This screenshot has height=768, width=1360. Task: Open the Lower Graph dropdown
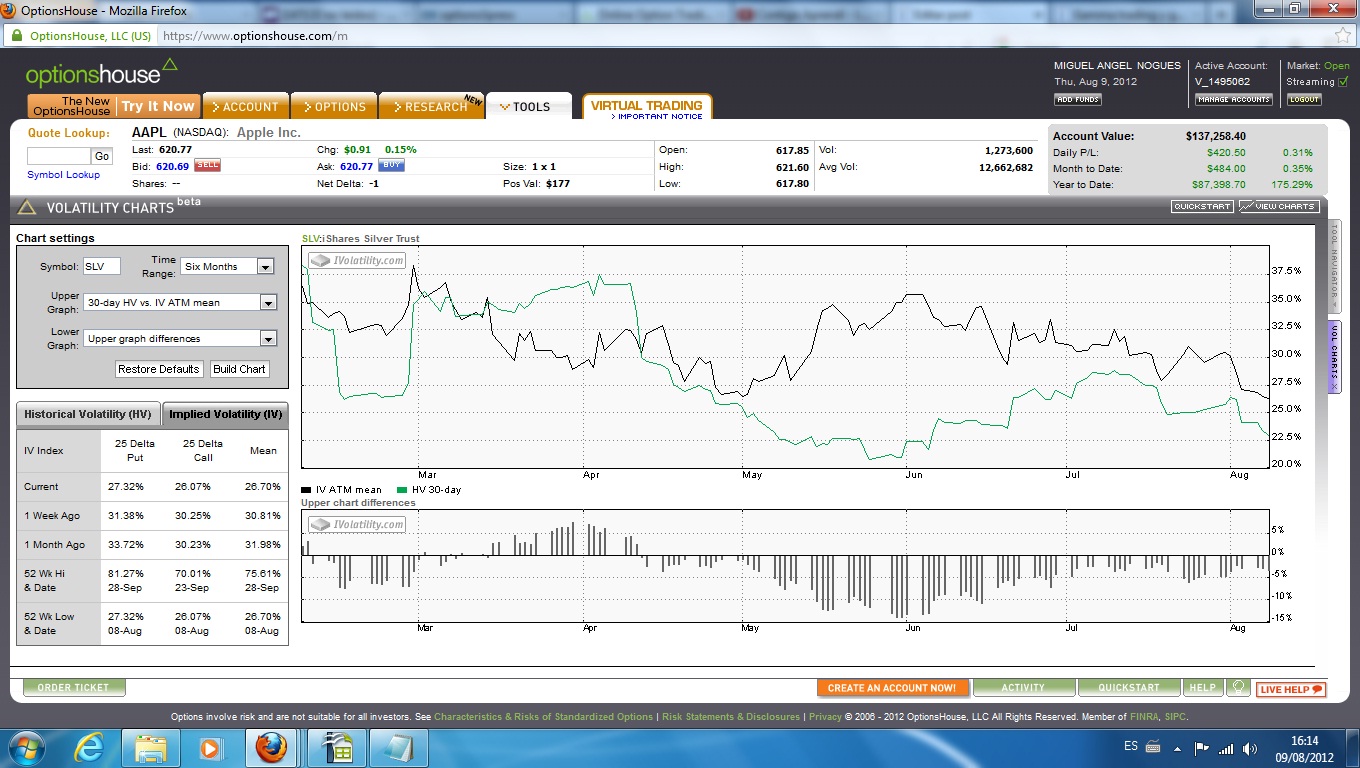tap(267, 338)
